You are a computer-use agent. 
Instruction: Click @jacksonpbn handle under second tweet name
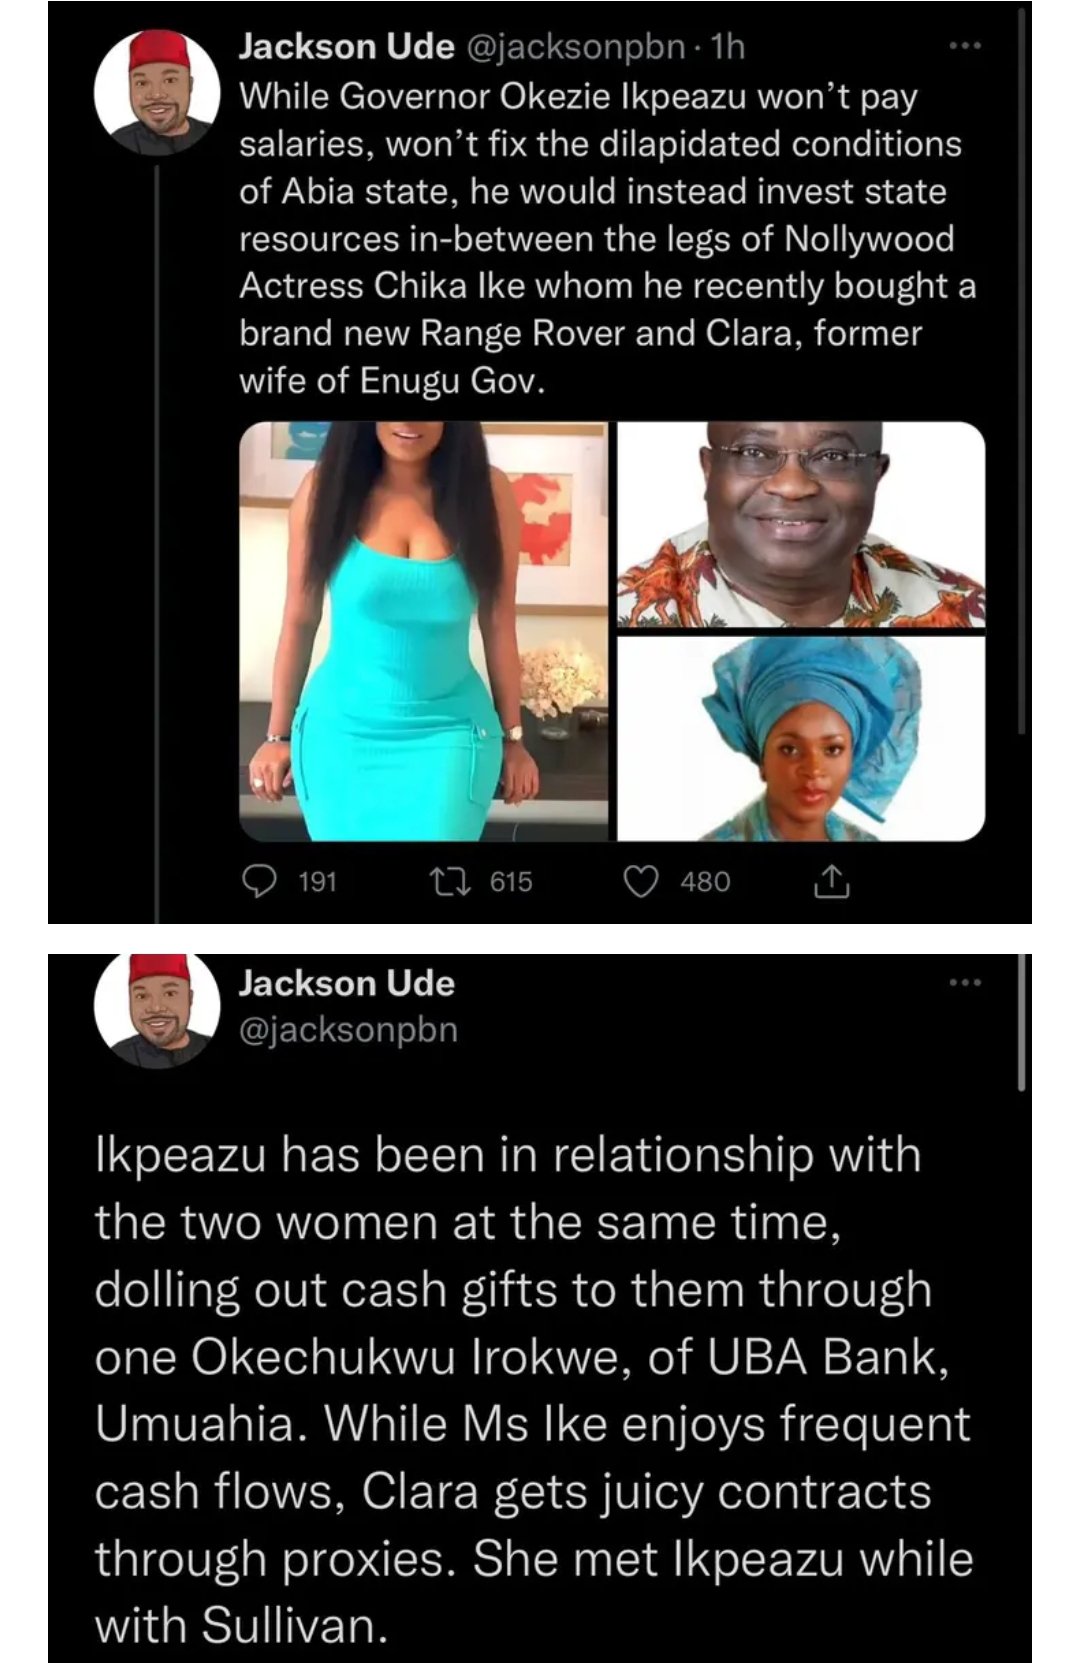point(348,1029)
